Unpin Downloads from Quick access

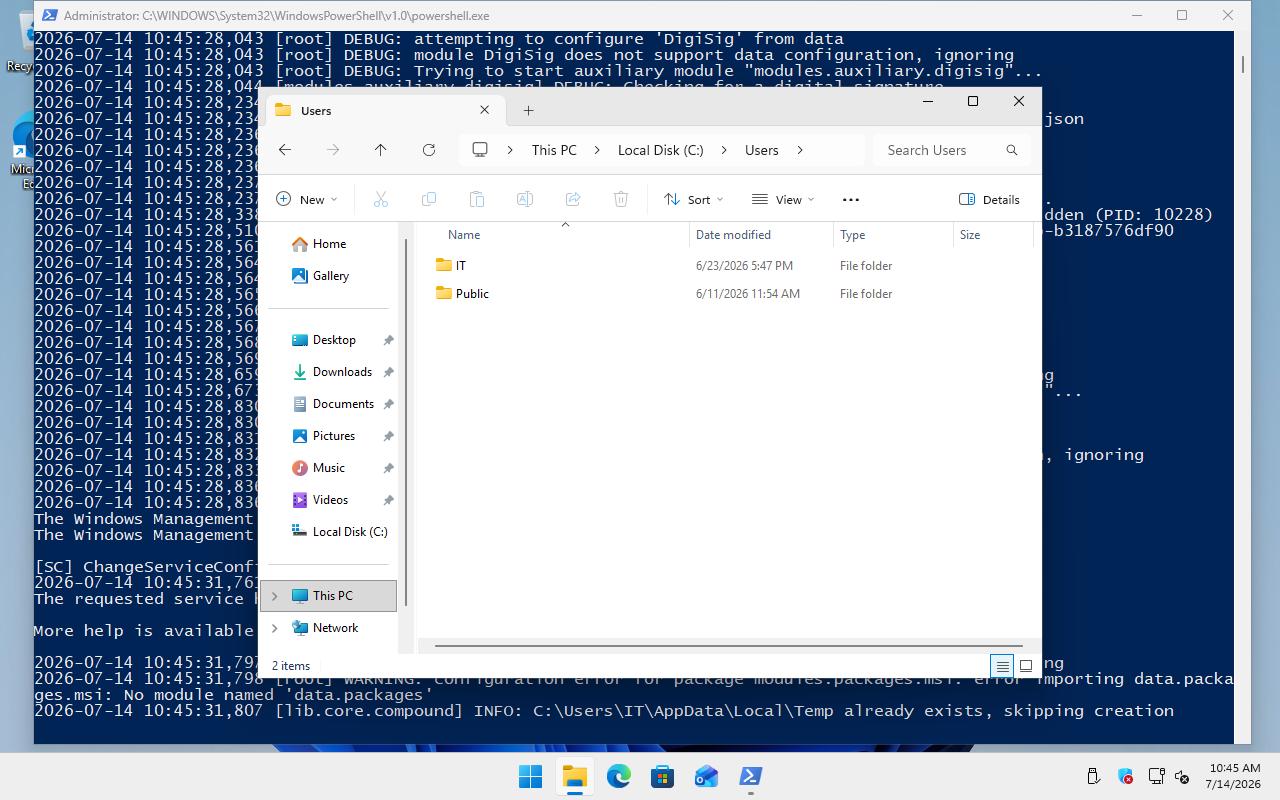tap(388, 372)
